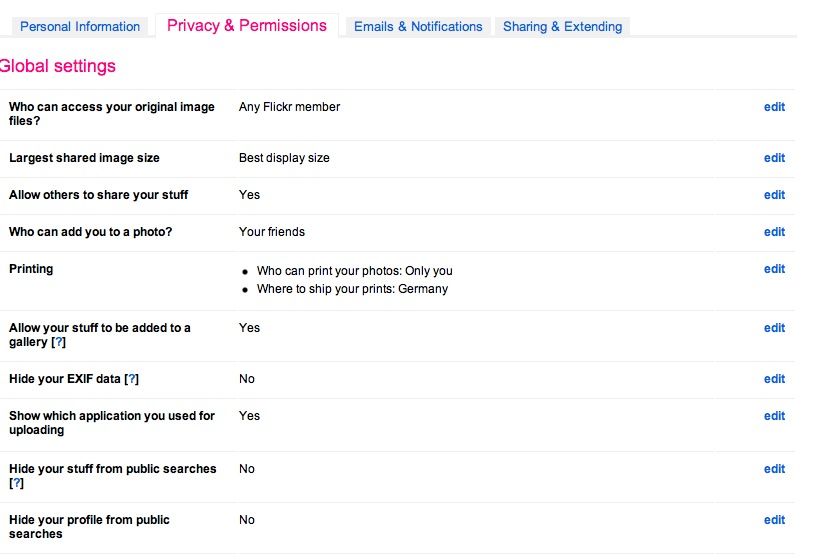Click the 'Any Flickr member' value text

289,107
